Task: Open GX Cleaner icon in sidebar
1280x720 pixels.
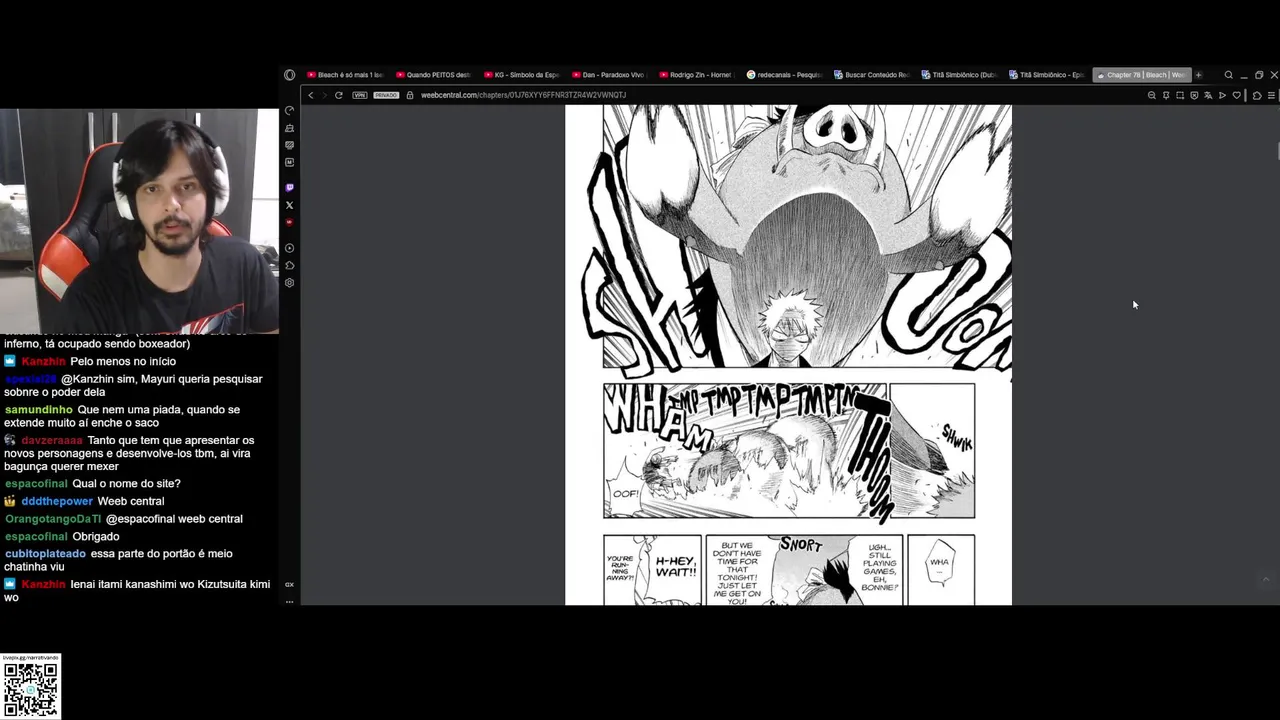Action: point(290,128)
